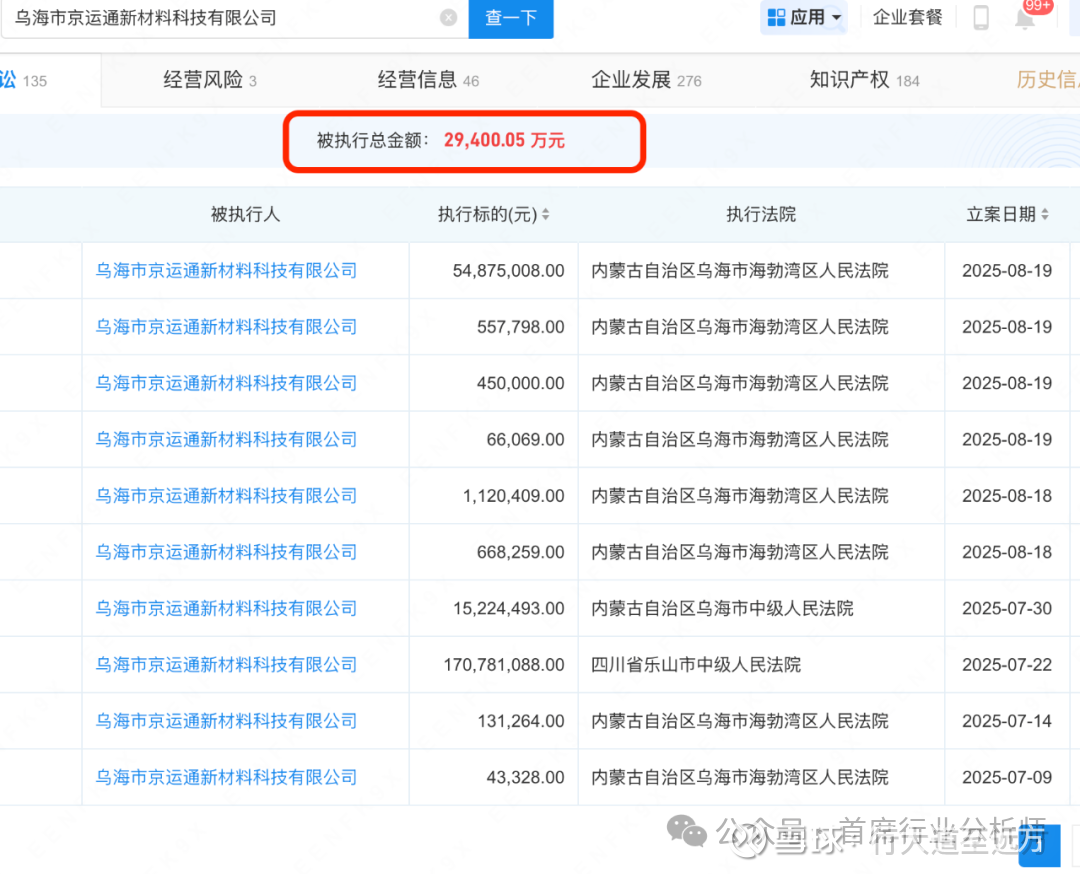Image resolution: width=1080 pixels, height=874 pixels.
Task: Open company link in 668,259.00 row
Action: click(x=226, y=552)
